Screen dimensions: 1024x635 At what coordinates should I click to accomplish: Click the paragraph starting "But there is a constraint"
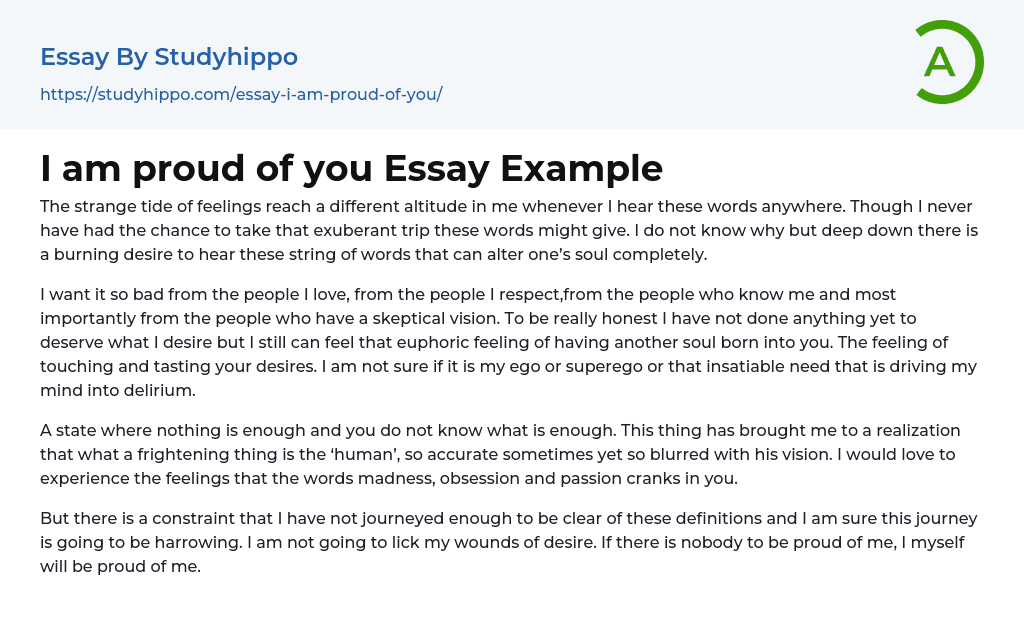point(509,542)
